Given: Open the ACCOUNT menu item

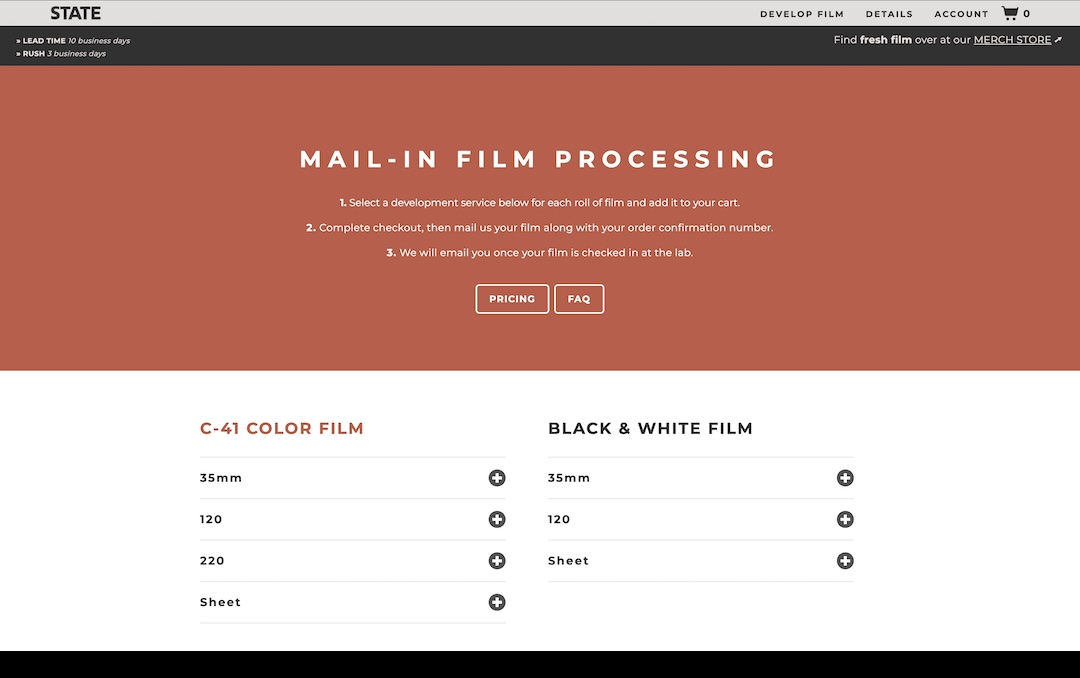Looking at the screenshot, I should (961, 14).
